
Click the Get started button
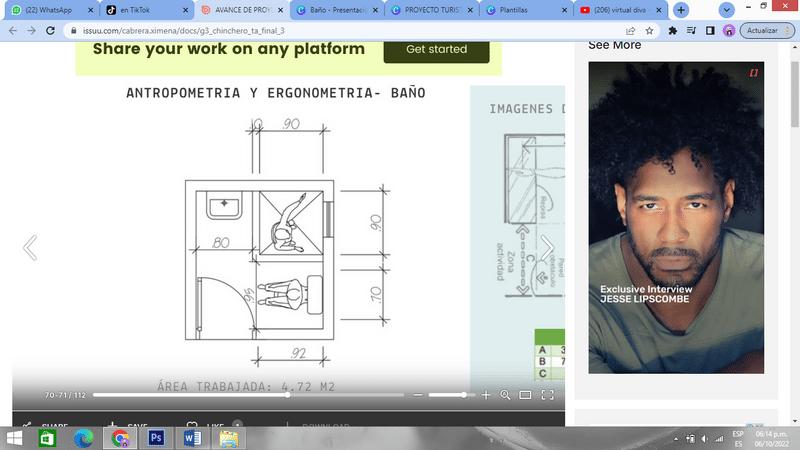[x=436, y=49]
